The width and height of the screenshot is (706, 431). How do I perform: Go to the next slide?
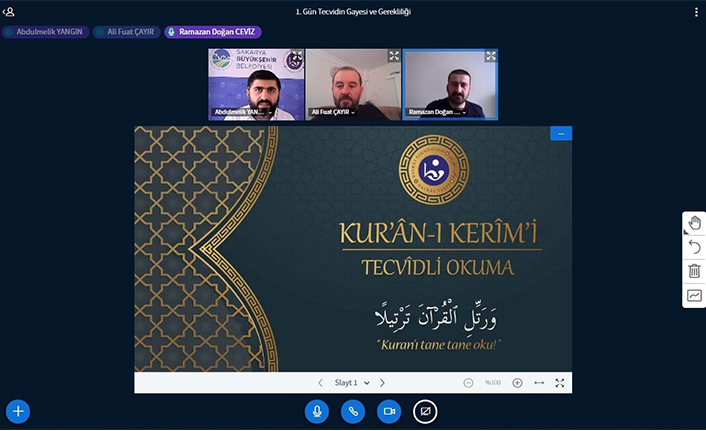point(382,383)
